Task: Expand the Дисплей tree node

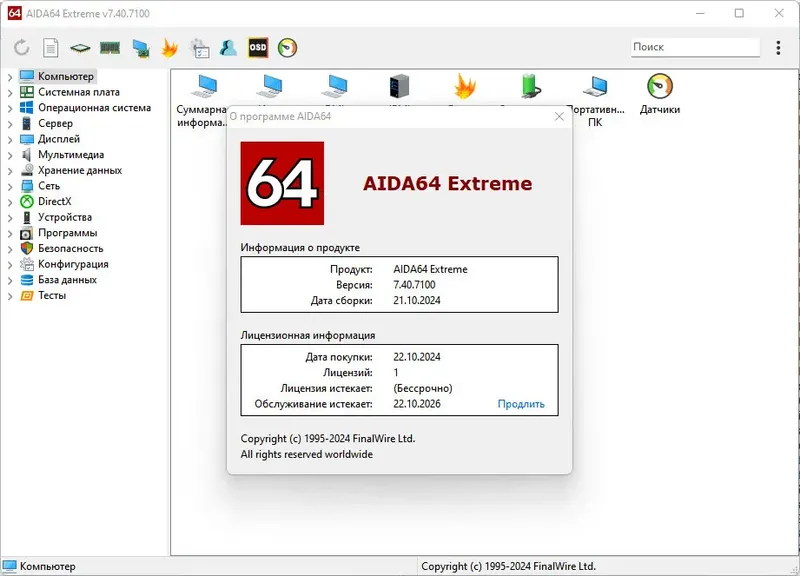Action: (10, 140)
